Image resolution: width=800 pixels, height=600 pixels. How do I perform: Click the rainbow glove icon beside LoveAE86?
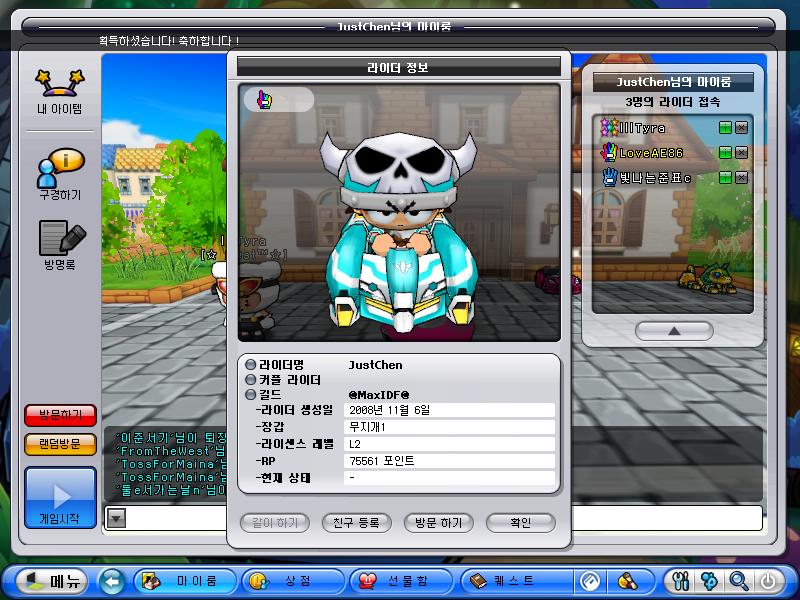[609, 153]
